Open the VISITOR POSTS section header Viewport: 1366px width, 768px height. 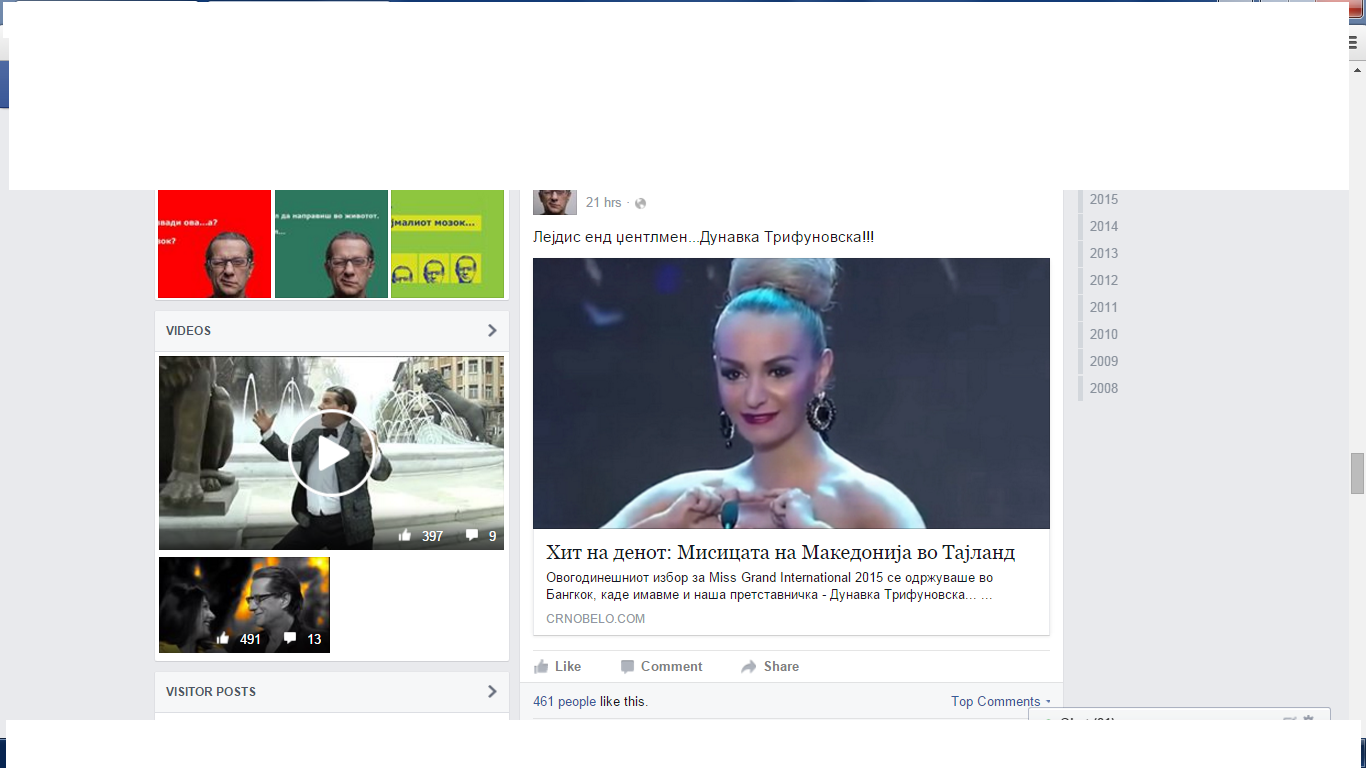(x=211, y=692)
